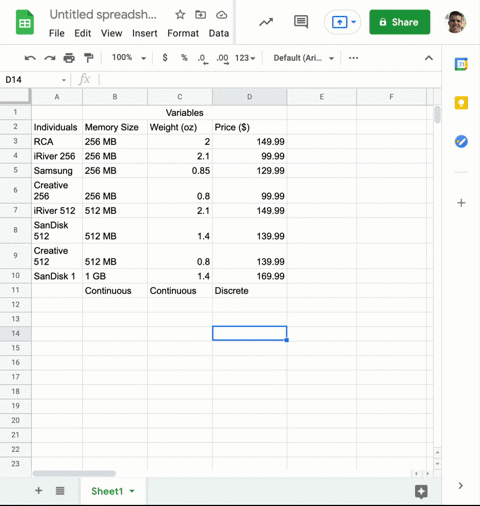Apply percent format icon

(184, 58)
